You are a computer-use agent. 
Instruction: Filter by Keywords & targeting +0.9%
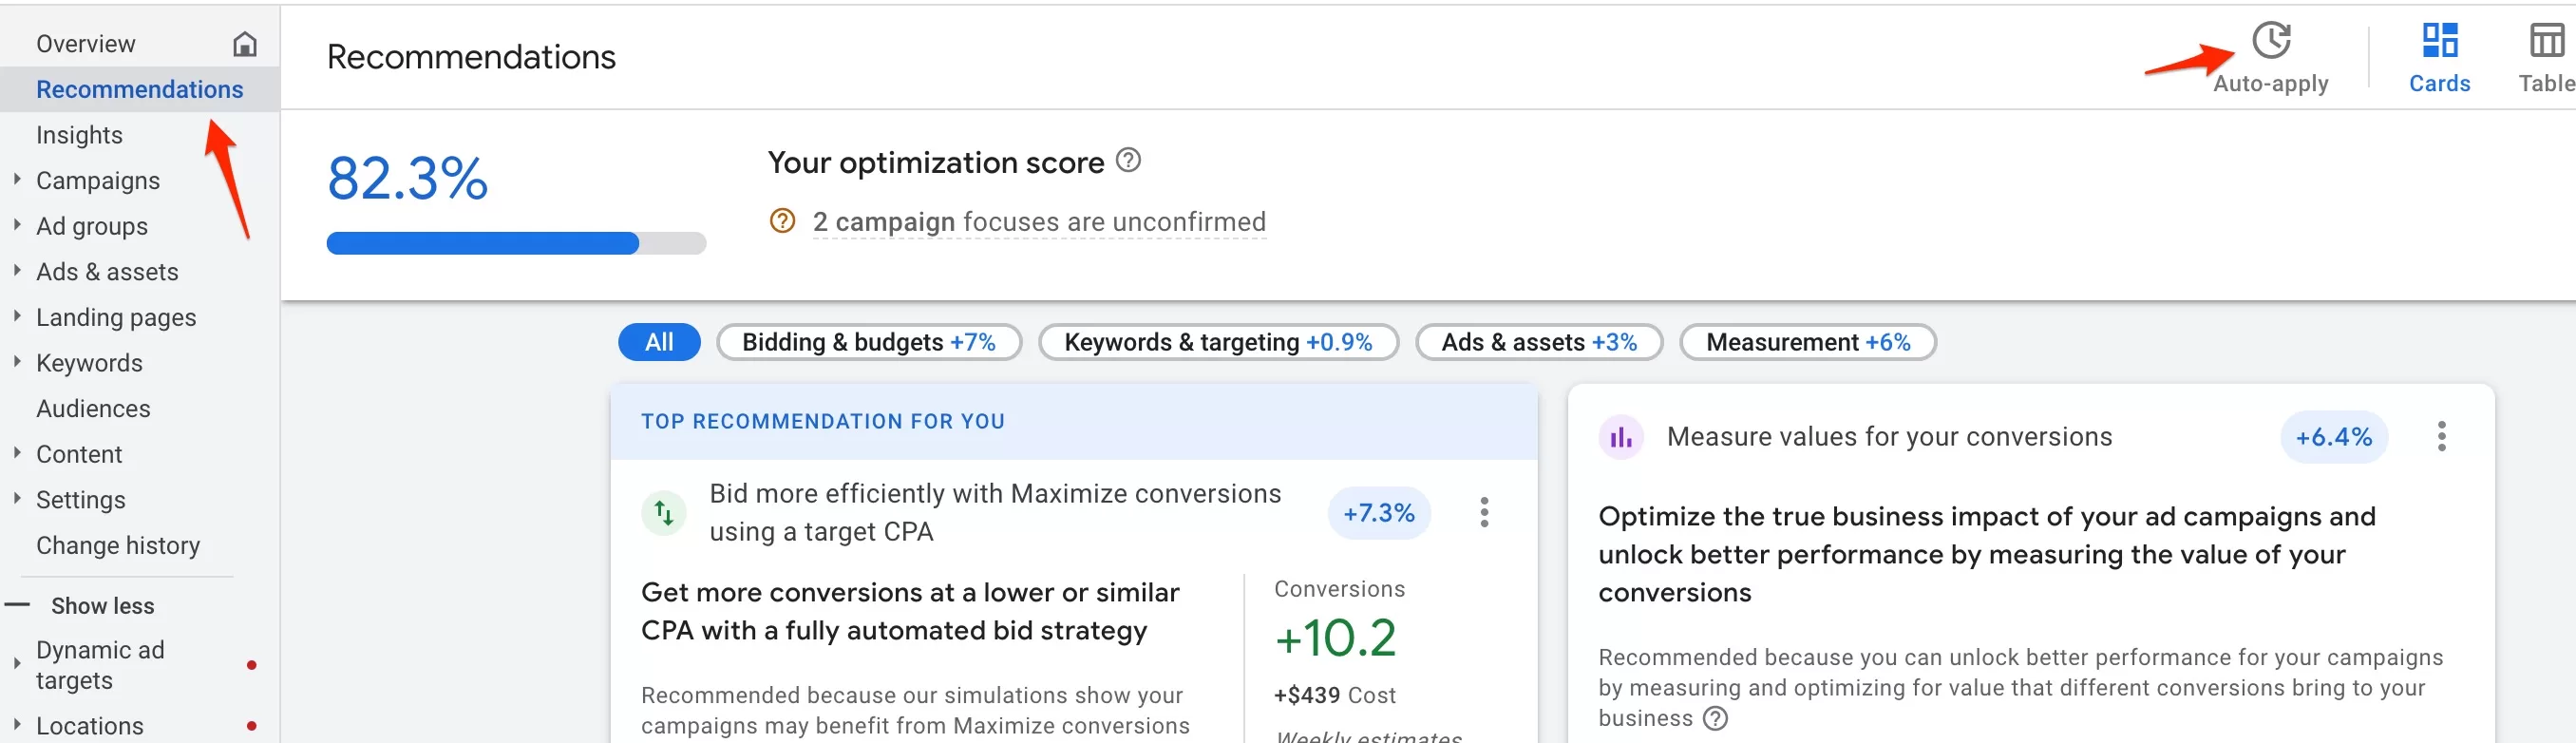point(1218,342)
